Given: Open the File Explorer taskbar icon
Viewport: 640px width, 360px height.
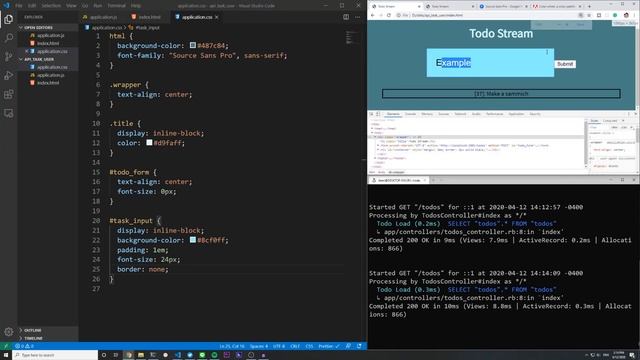Looking at the screenshot, I should (x=141, y=355).
